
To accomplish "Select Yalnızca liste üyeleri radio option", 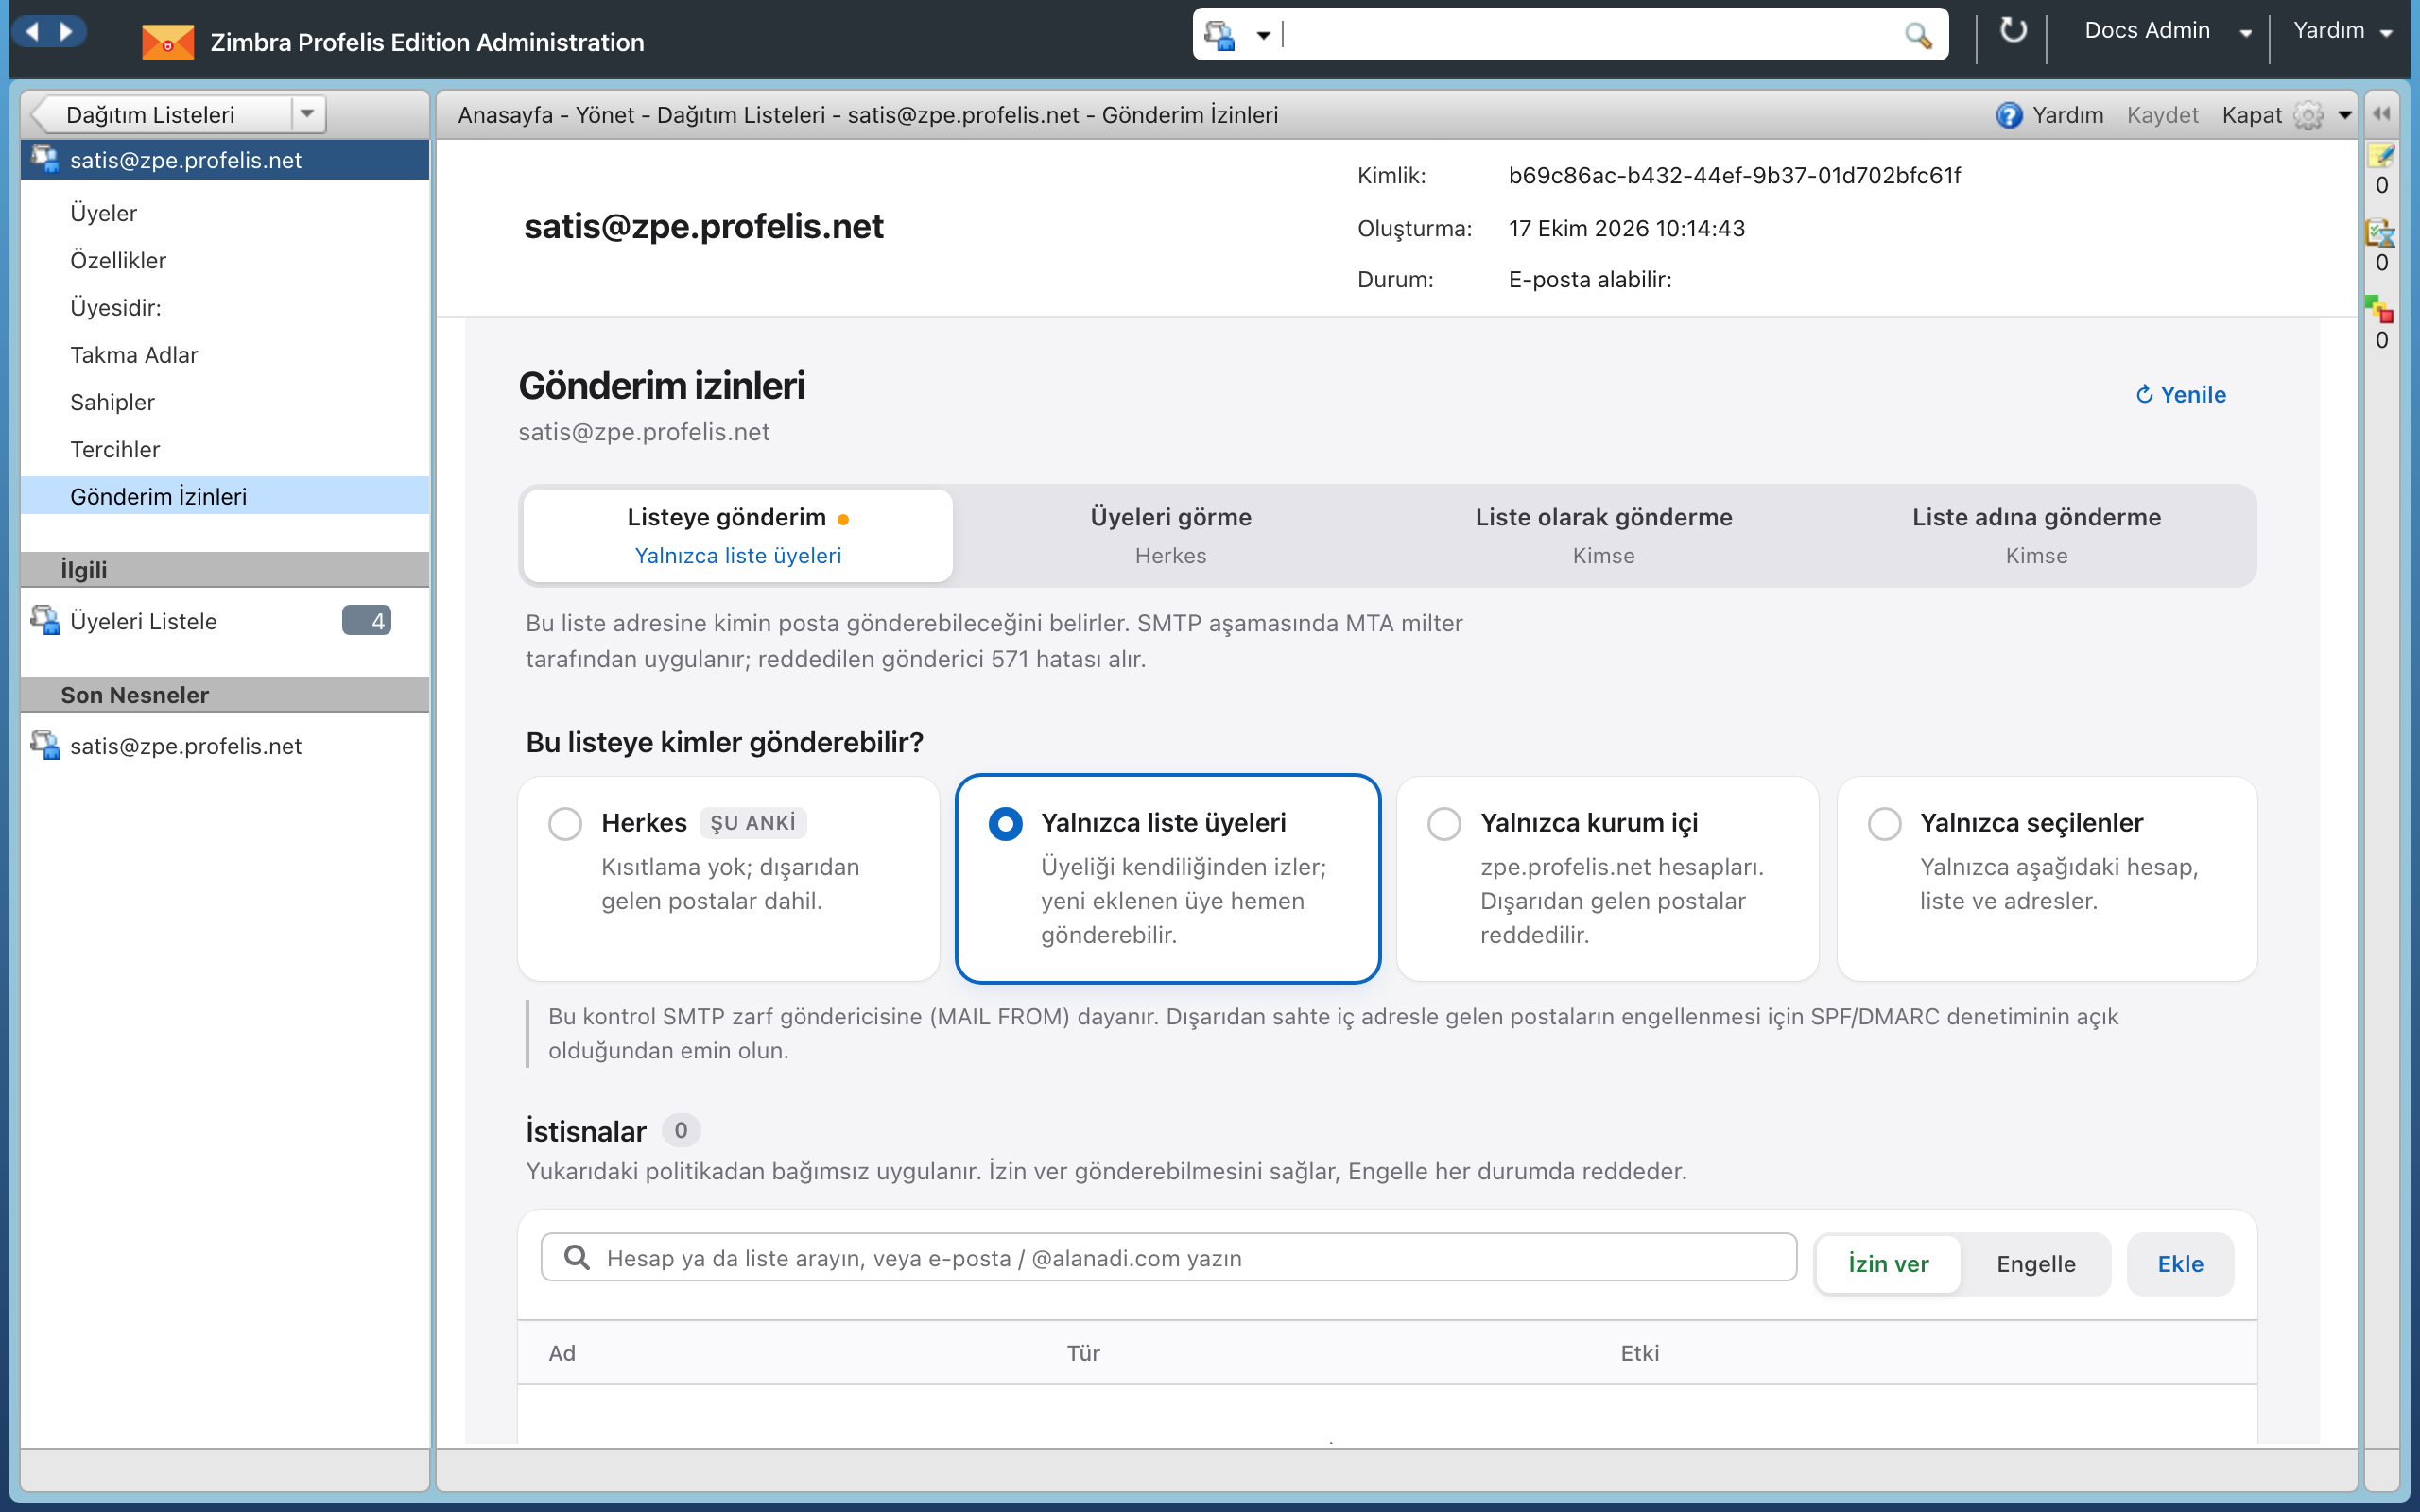I will pos(1005,824).
